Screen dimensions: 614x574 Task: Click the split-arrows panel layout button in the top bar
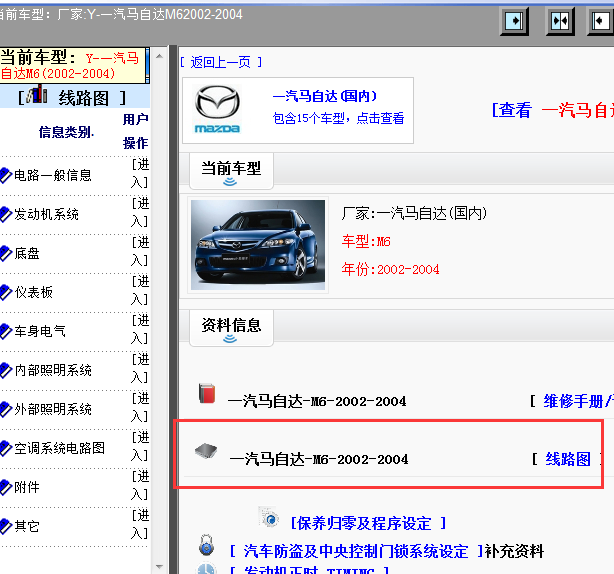point(560,21)
